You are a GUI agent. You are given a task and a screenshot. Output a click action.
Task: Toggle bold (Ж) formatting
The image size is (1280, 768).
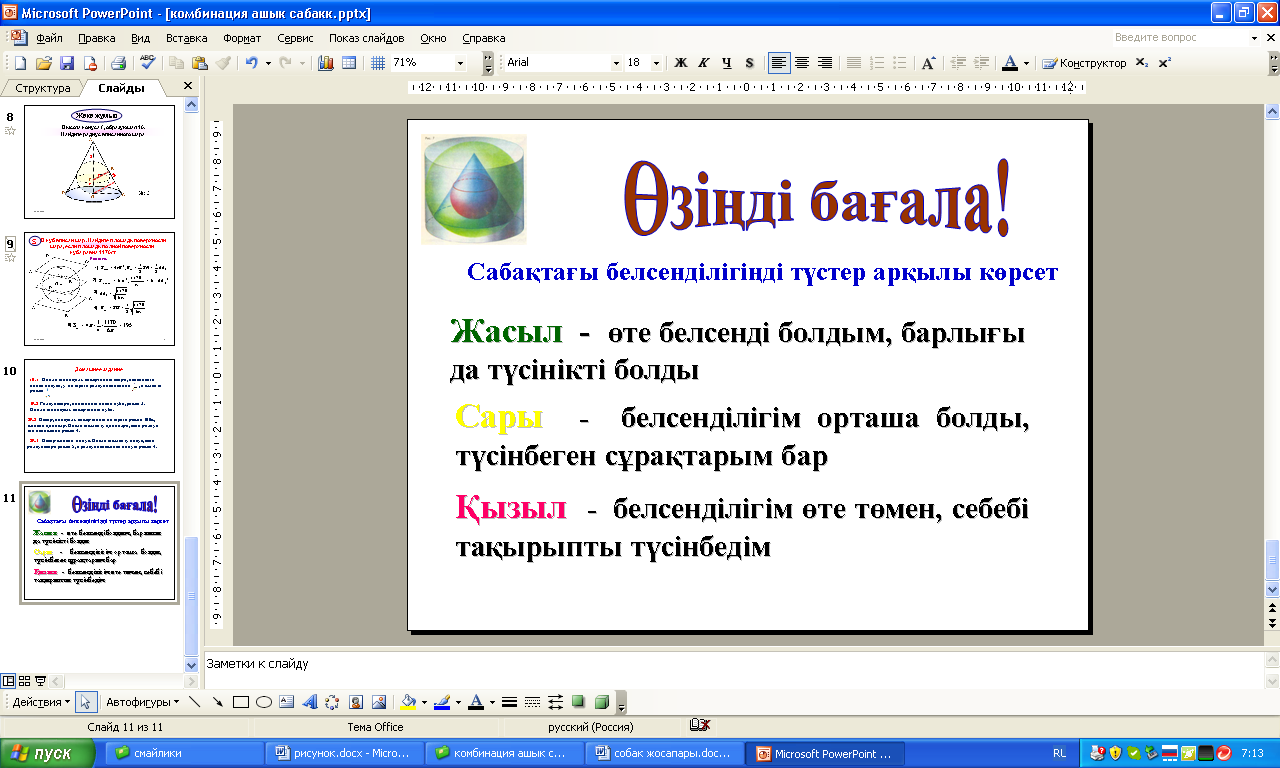(681, 63)
